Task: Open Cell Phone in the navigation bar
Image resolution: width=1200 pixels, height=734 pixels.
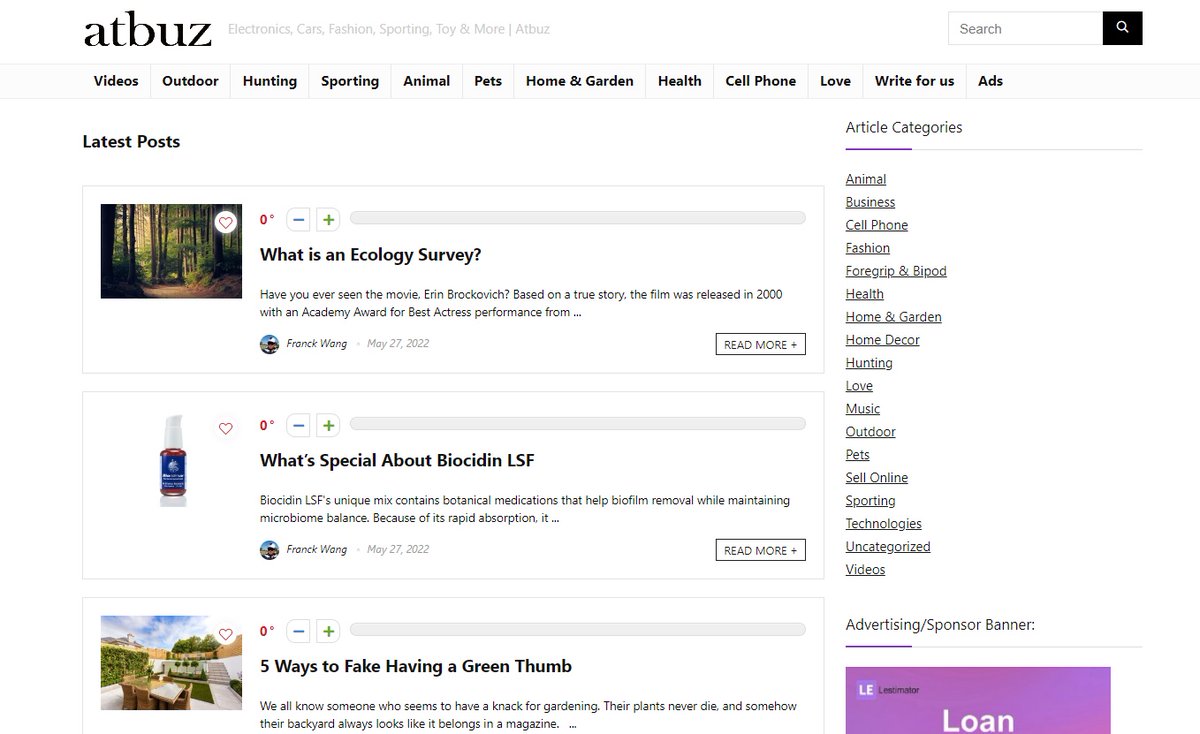Action: (761, 81)
